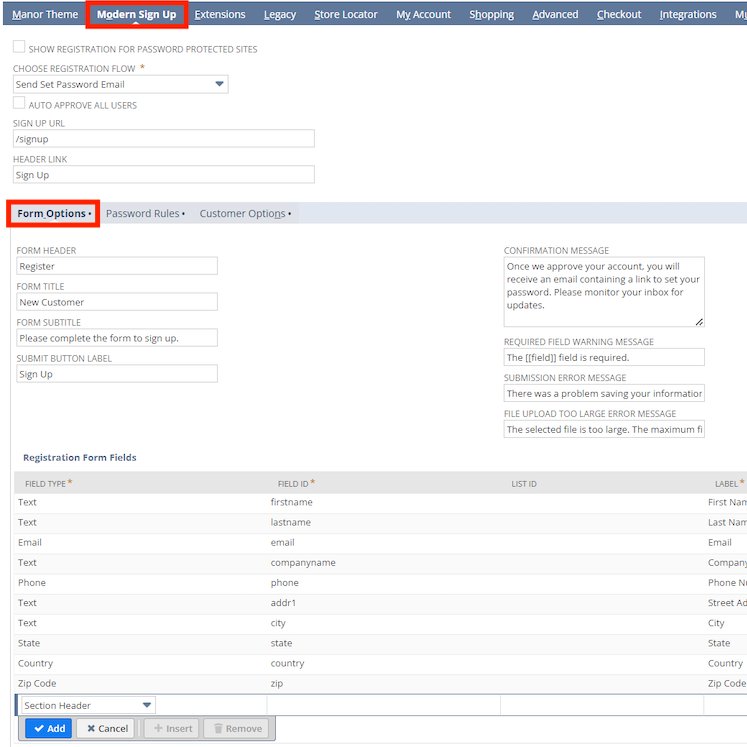Click the List ID column header
This screenshot has height=747, width=747.
point(524,484)
